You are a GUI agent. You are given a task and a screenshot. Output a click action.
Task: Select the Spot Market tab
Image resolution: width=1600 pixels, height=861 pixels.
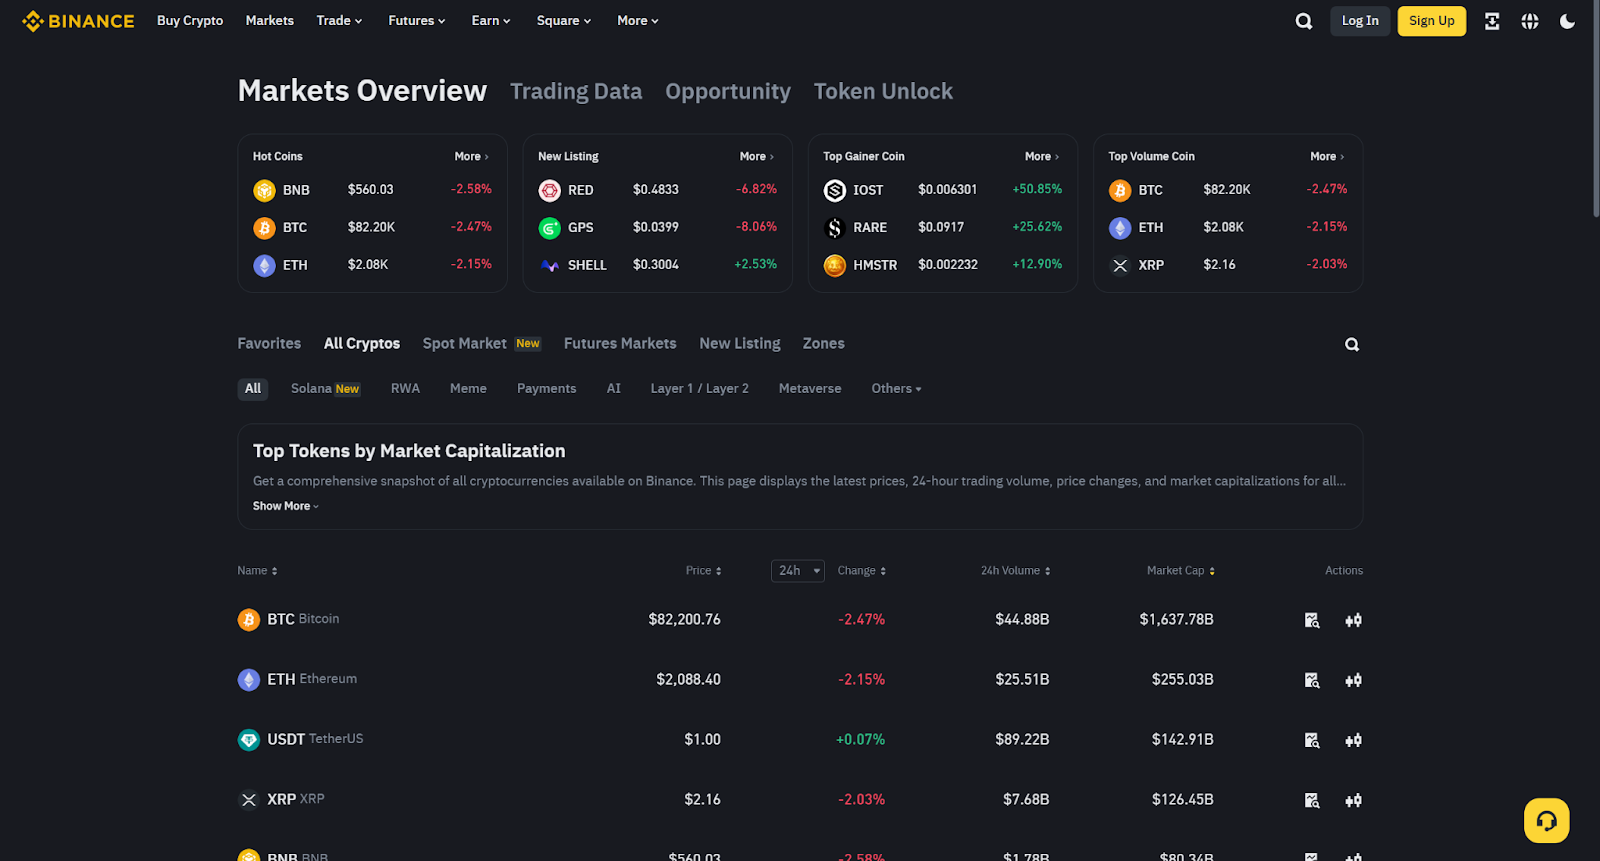point(481,343)
